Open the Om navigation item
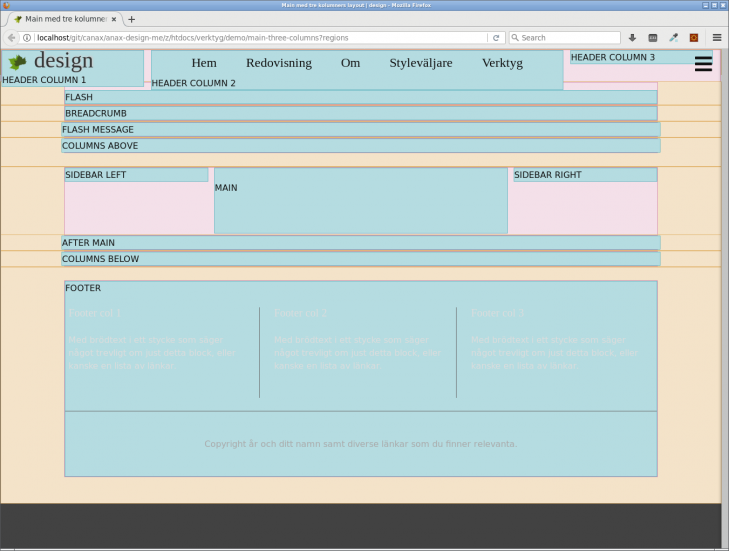Viewport: 729px width, 551px height. pos(351,63)
